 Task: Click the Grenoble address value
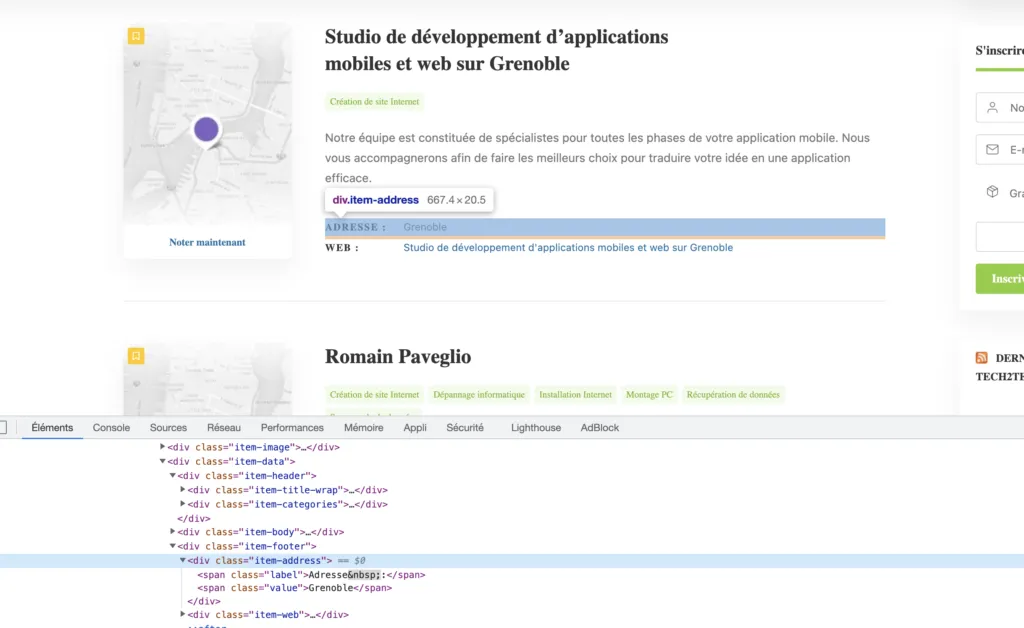point(425,227)
